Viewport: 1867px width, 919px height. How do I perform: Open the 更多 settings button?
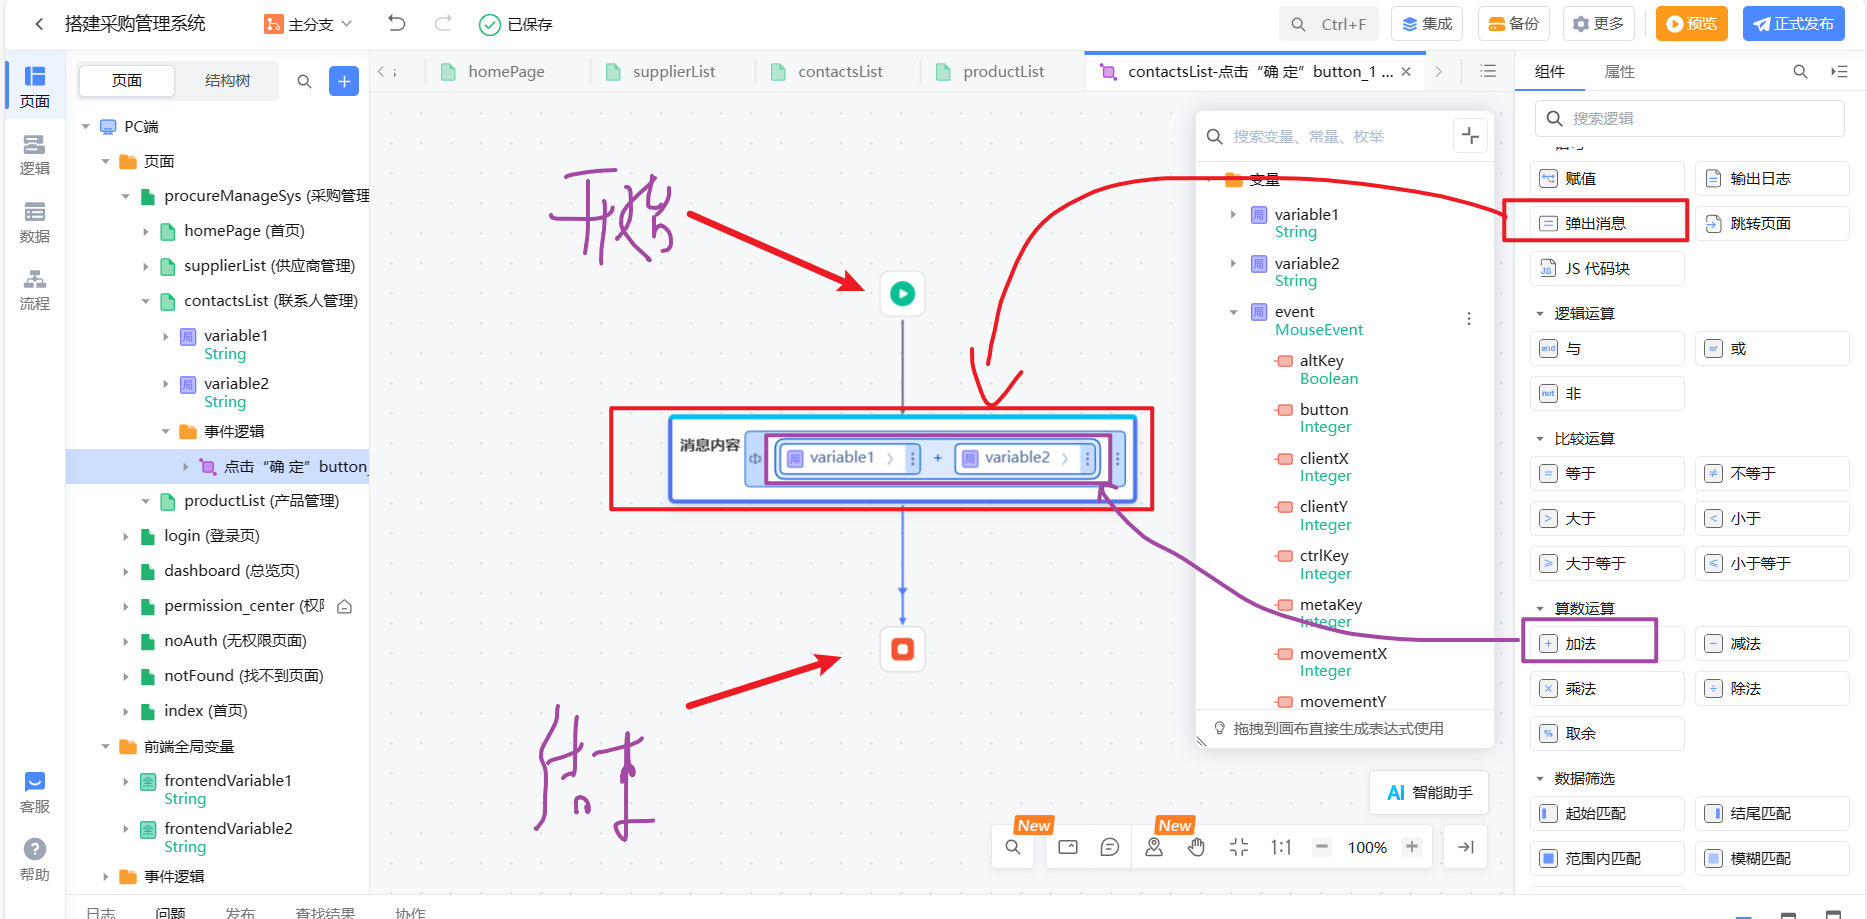(1599, 24)
